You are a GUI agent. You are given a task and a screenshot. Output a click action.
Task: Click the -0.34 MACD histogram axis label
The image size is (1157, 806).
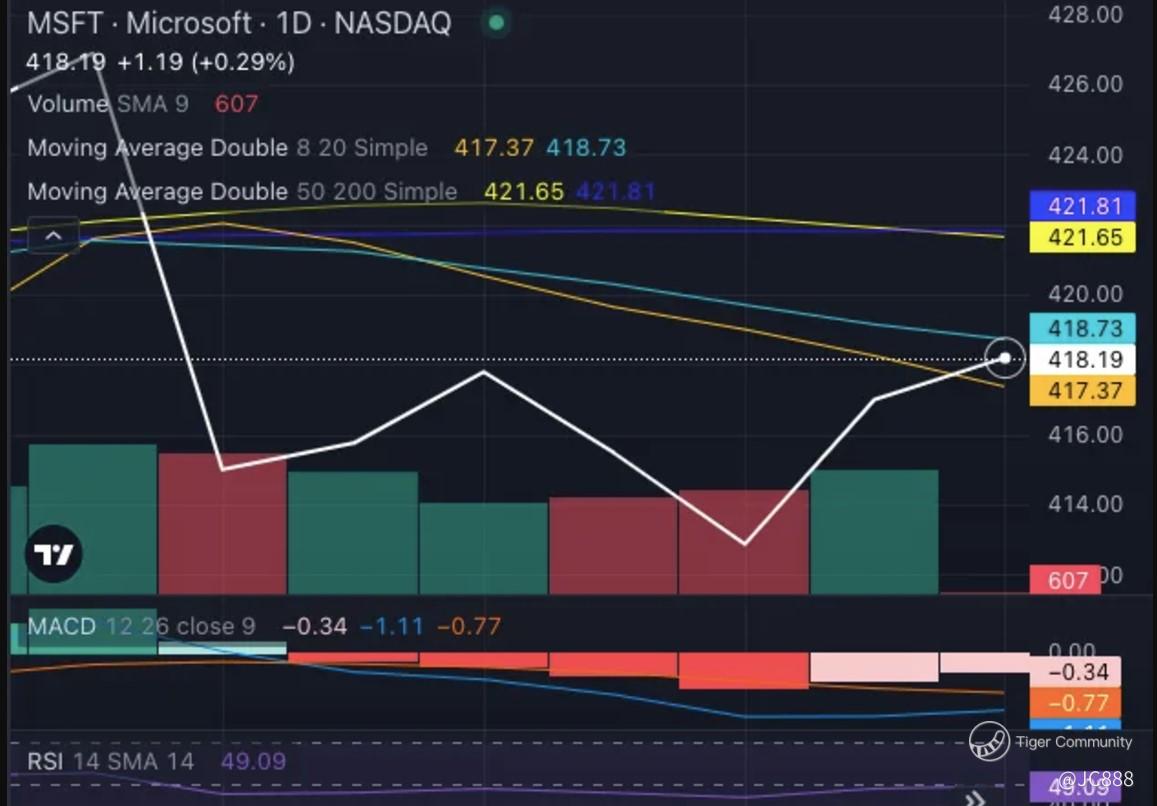1077,672
